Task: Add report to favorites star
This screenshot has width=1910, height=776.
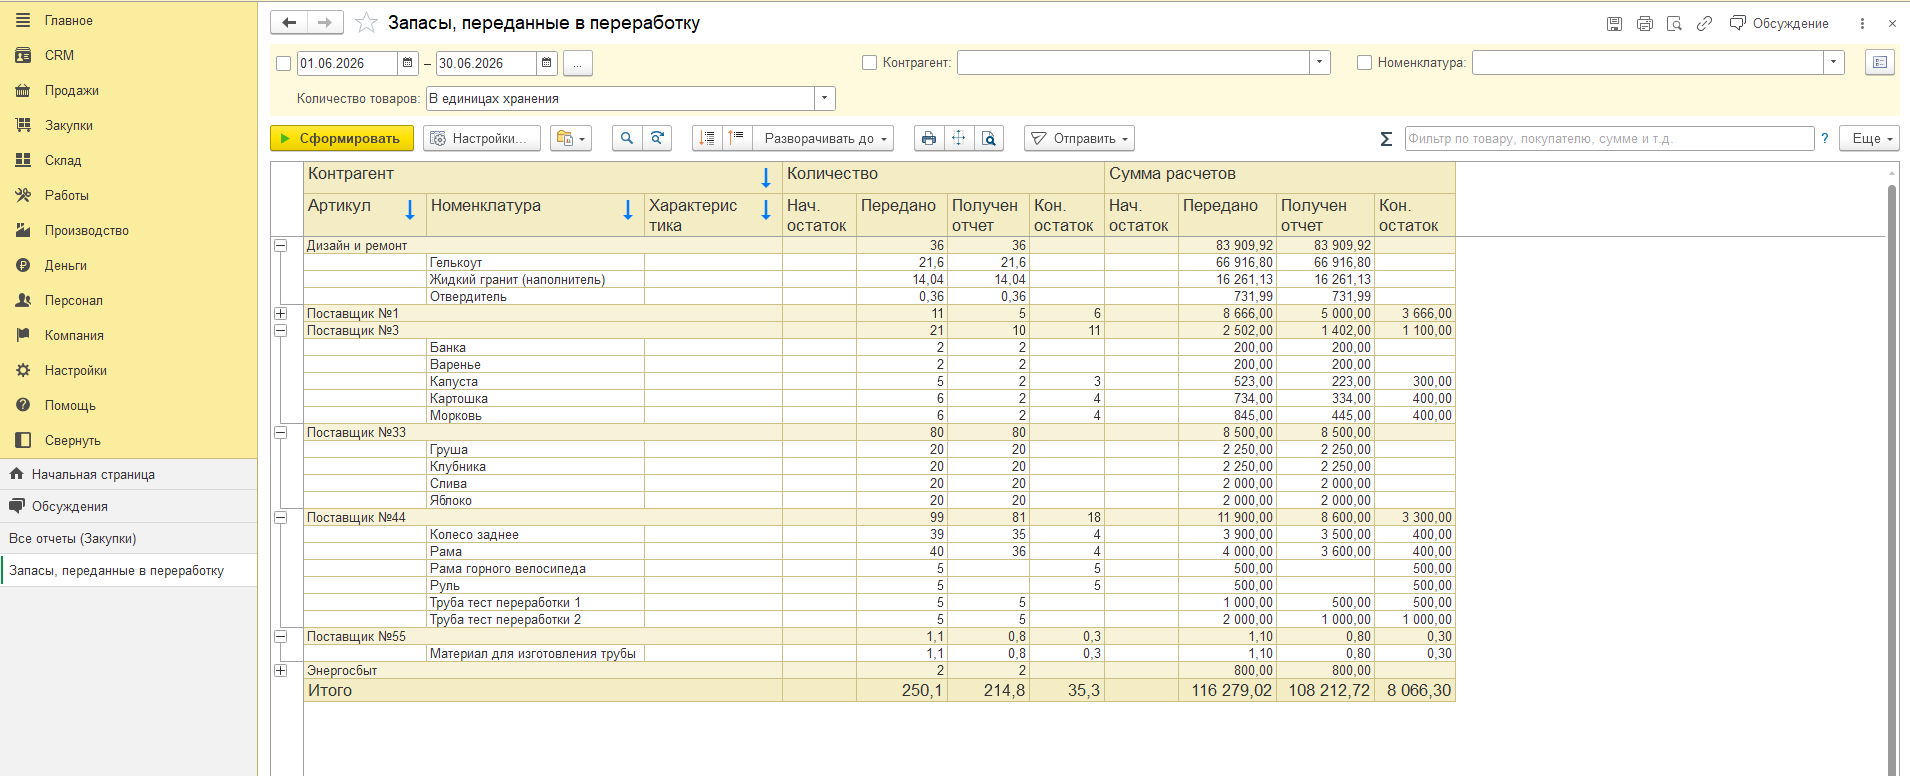Action: [x=367, y=23]
